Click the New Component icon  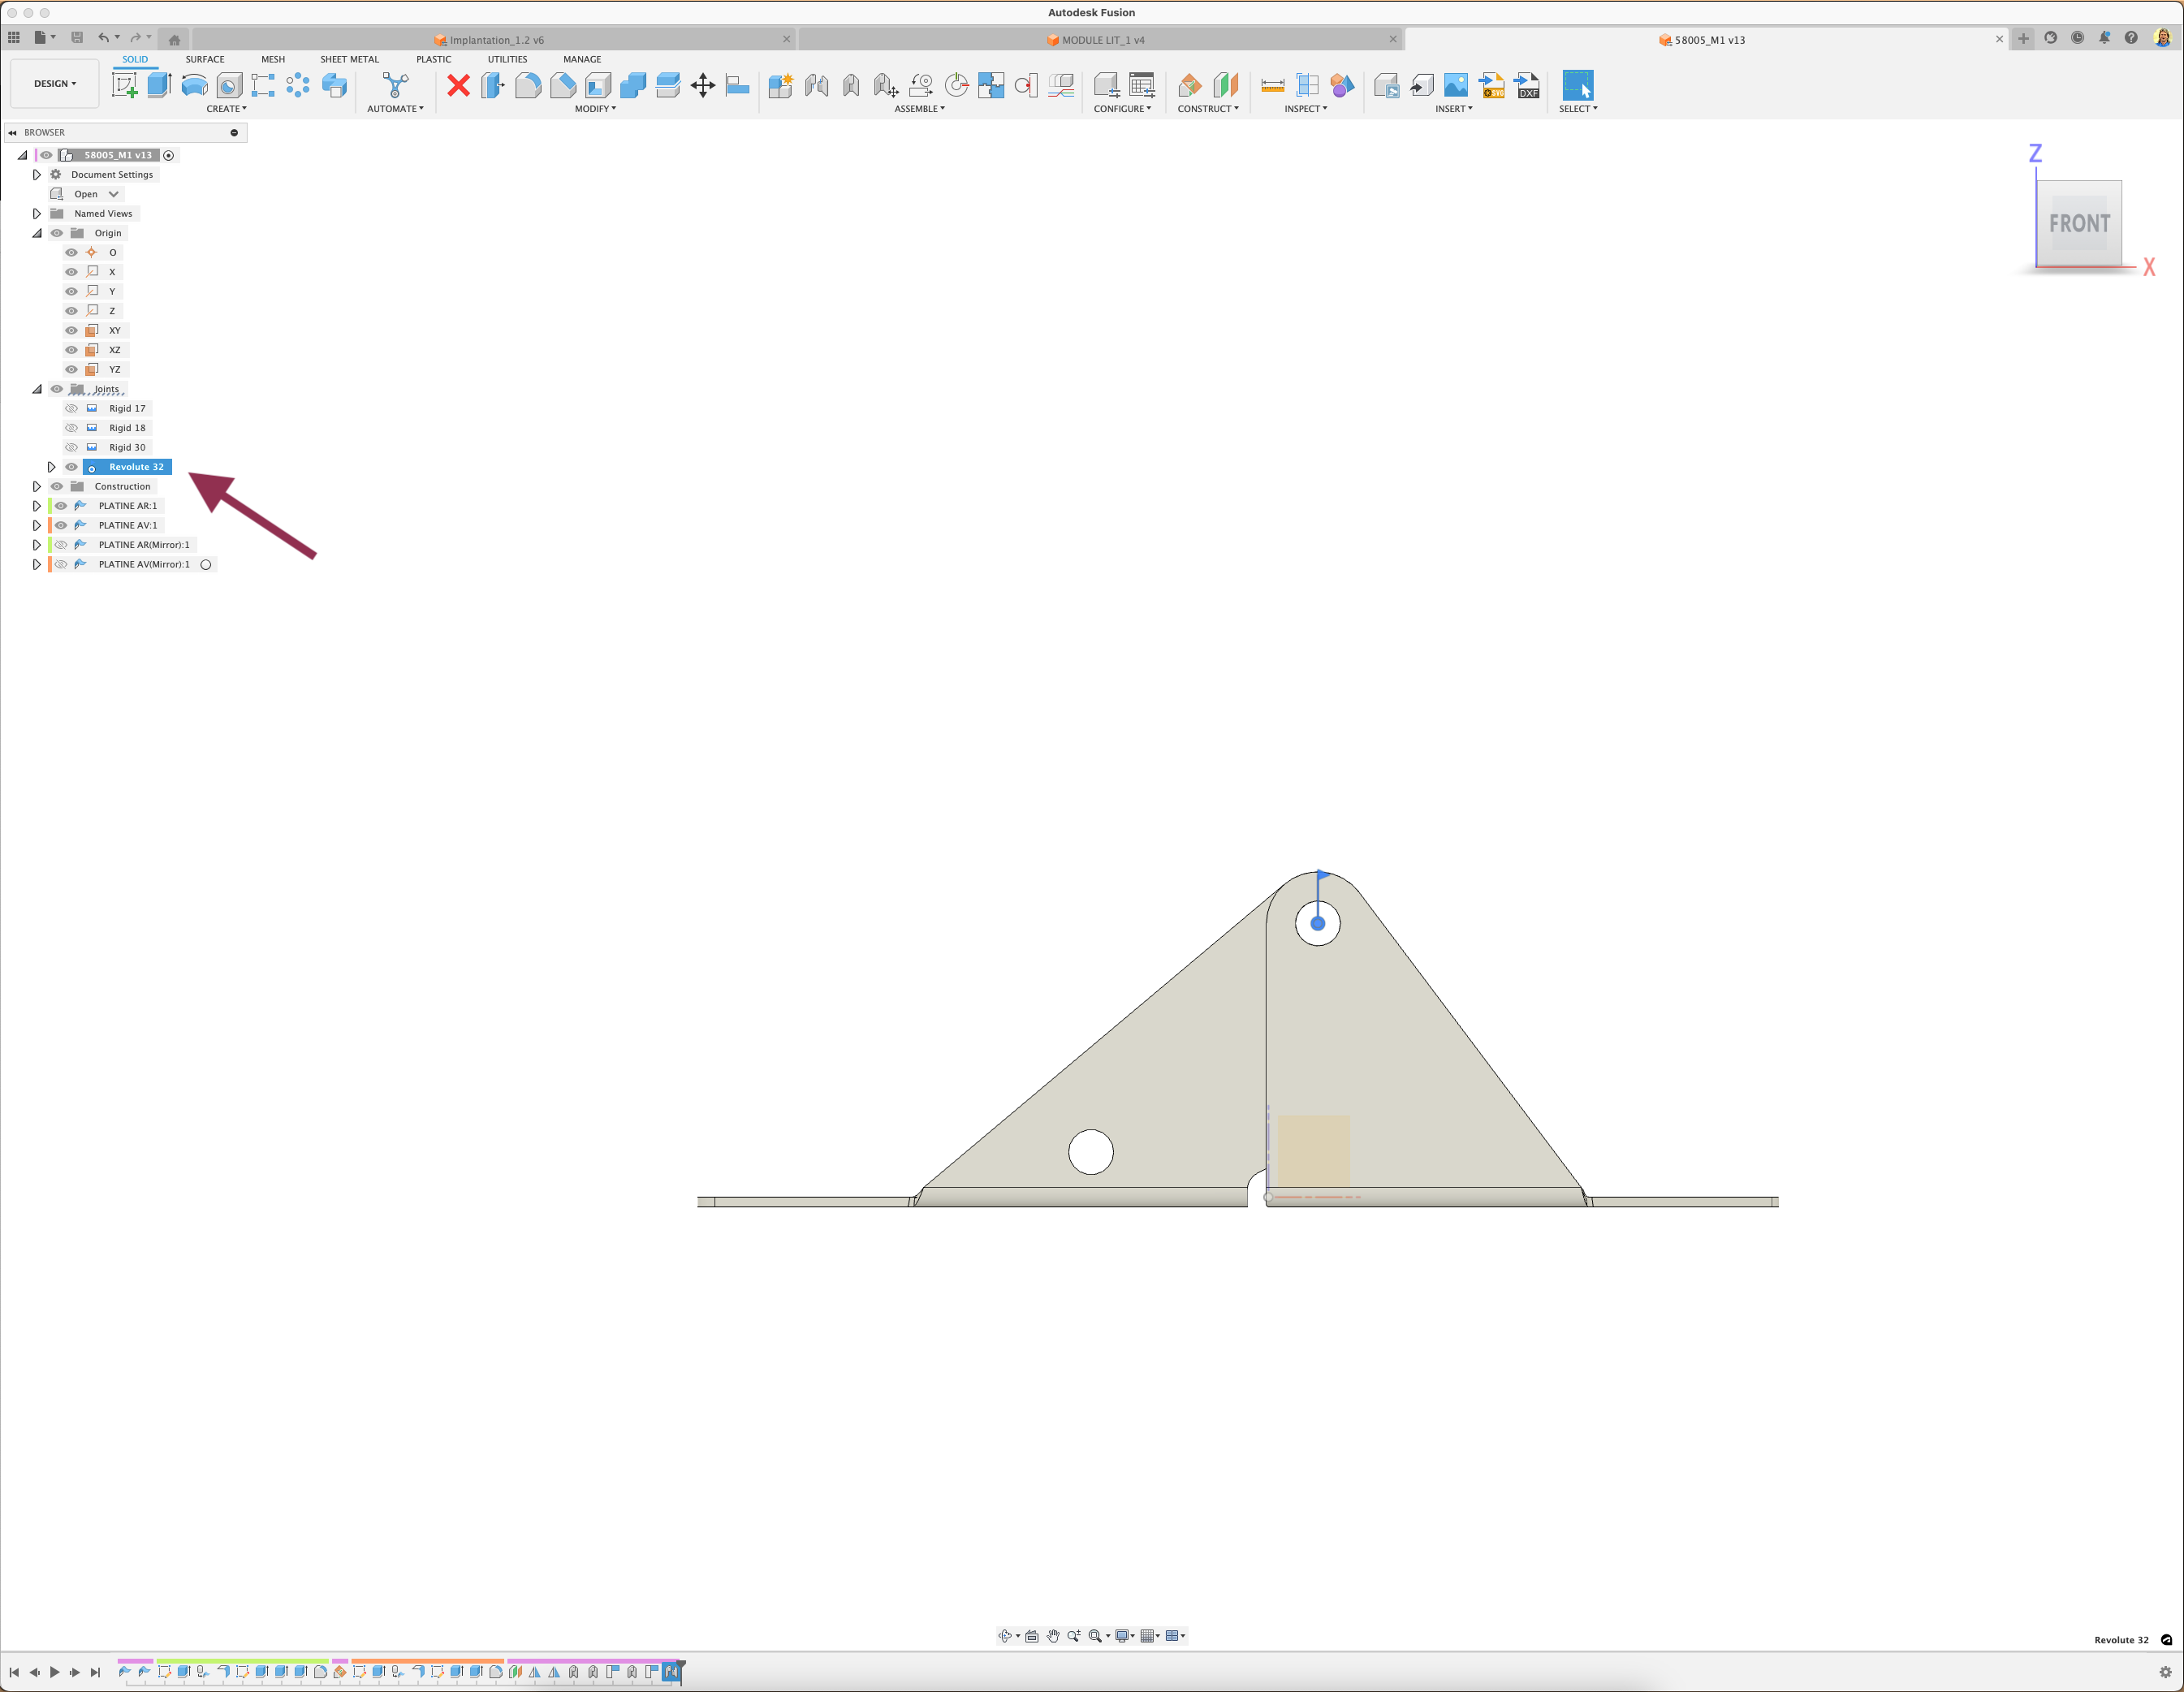(781, 86)
